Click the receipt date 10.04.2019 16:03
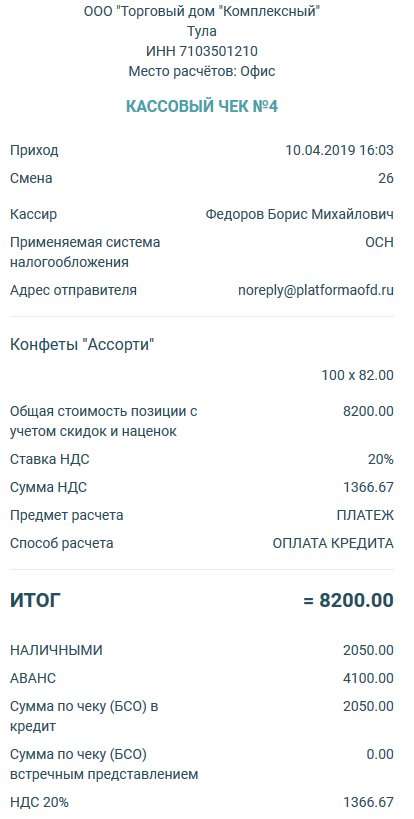This screenshot has height=819, width=414. pyautogui.click(x=339, y=151)
